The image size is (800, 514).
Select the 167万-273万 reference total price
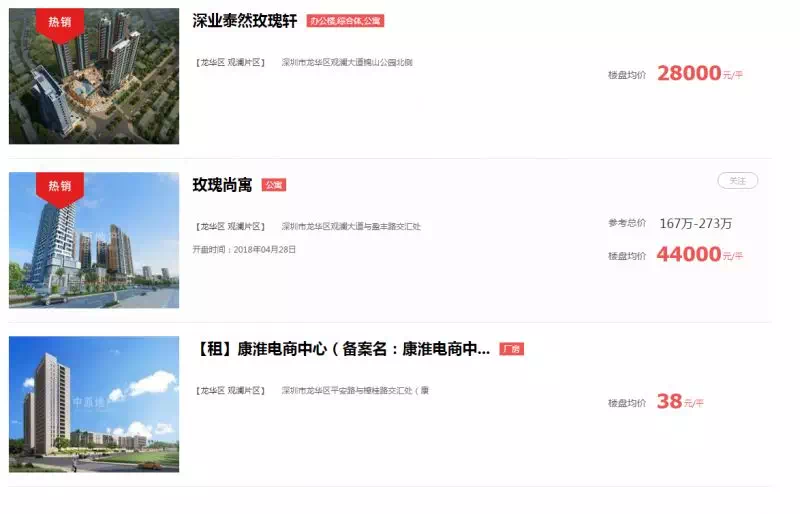point(696,224)
